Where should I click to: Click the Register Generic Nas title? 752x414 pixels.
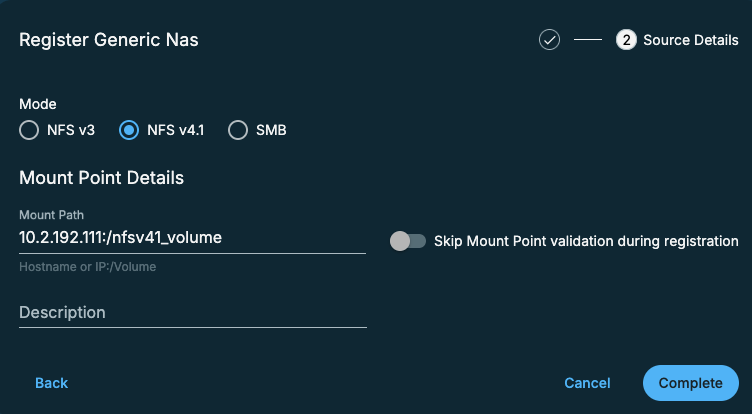click(x=115, y=41)
